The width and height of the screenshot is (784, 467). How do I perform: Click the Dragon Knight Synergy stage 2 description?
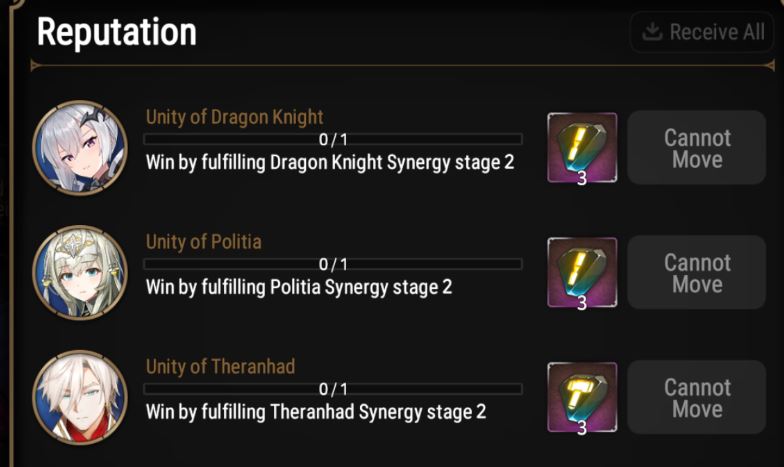(x=330, y=162)
